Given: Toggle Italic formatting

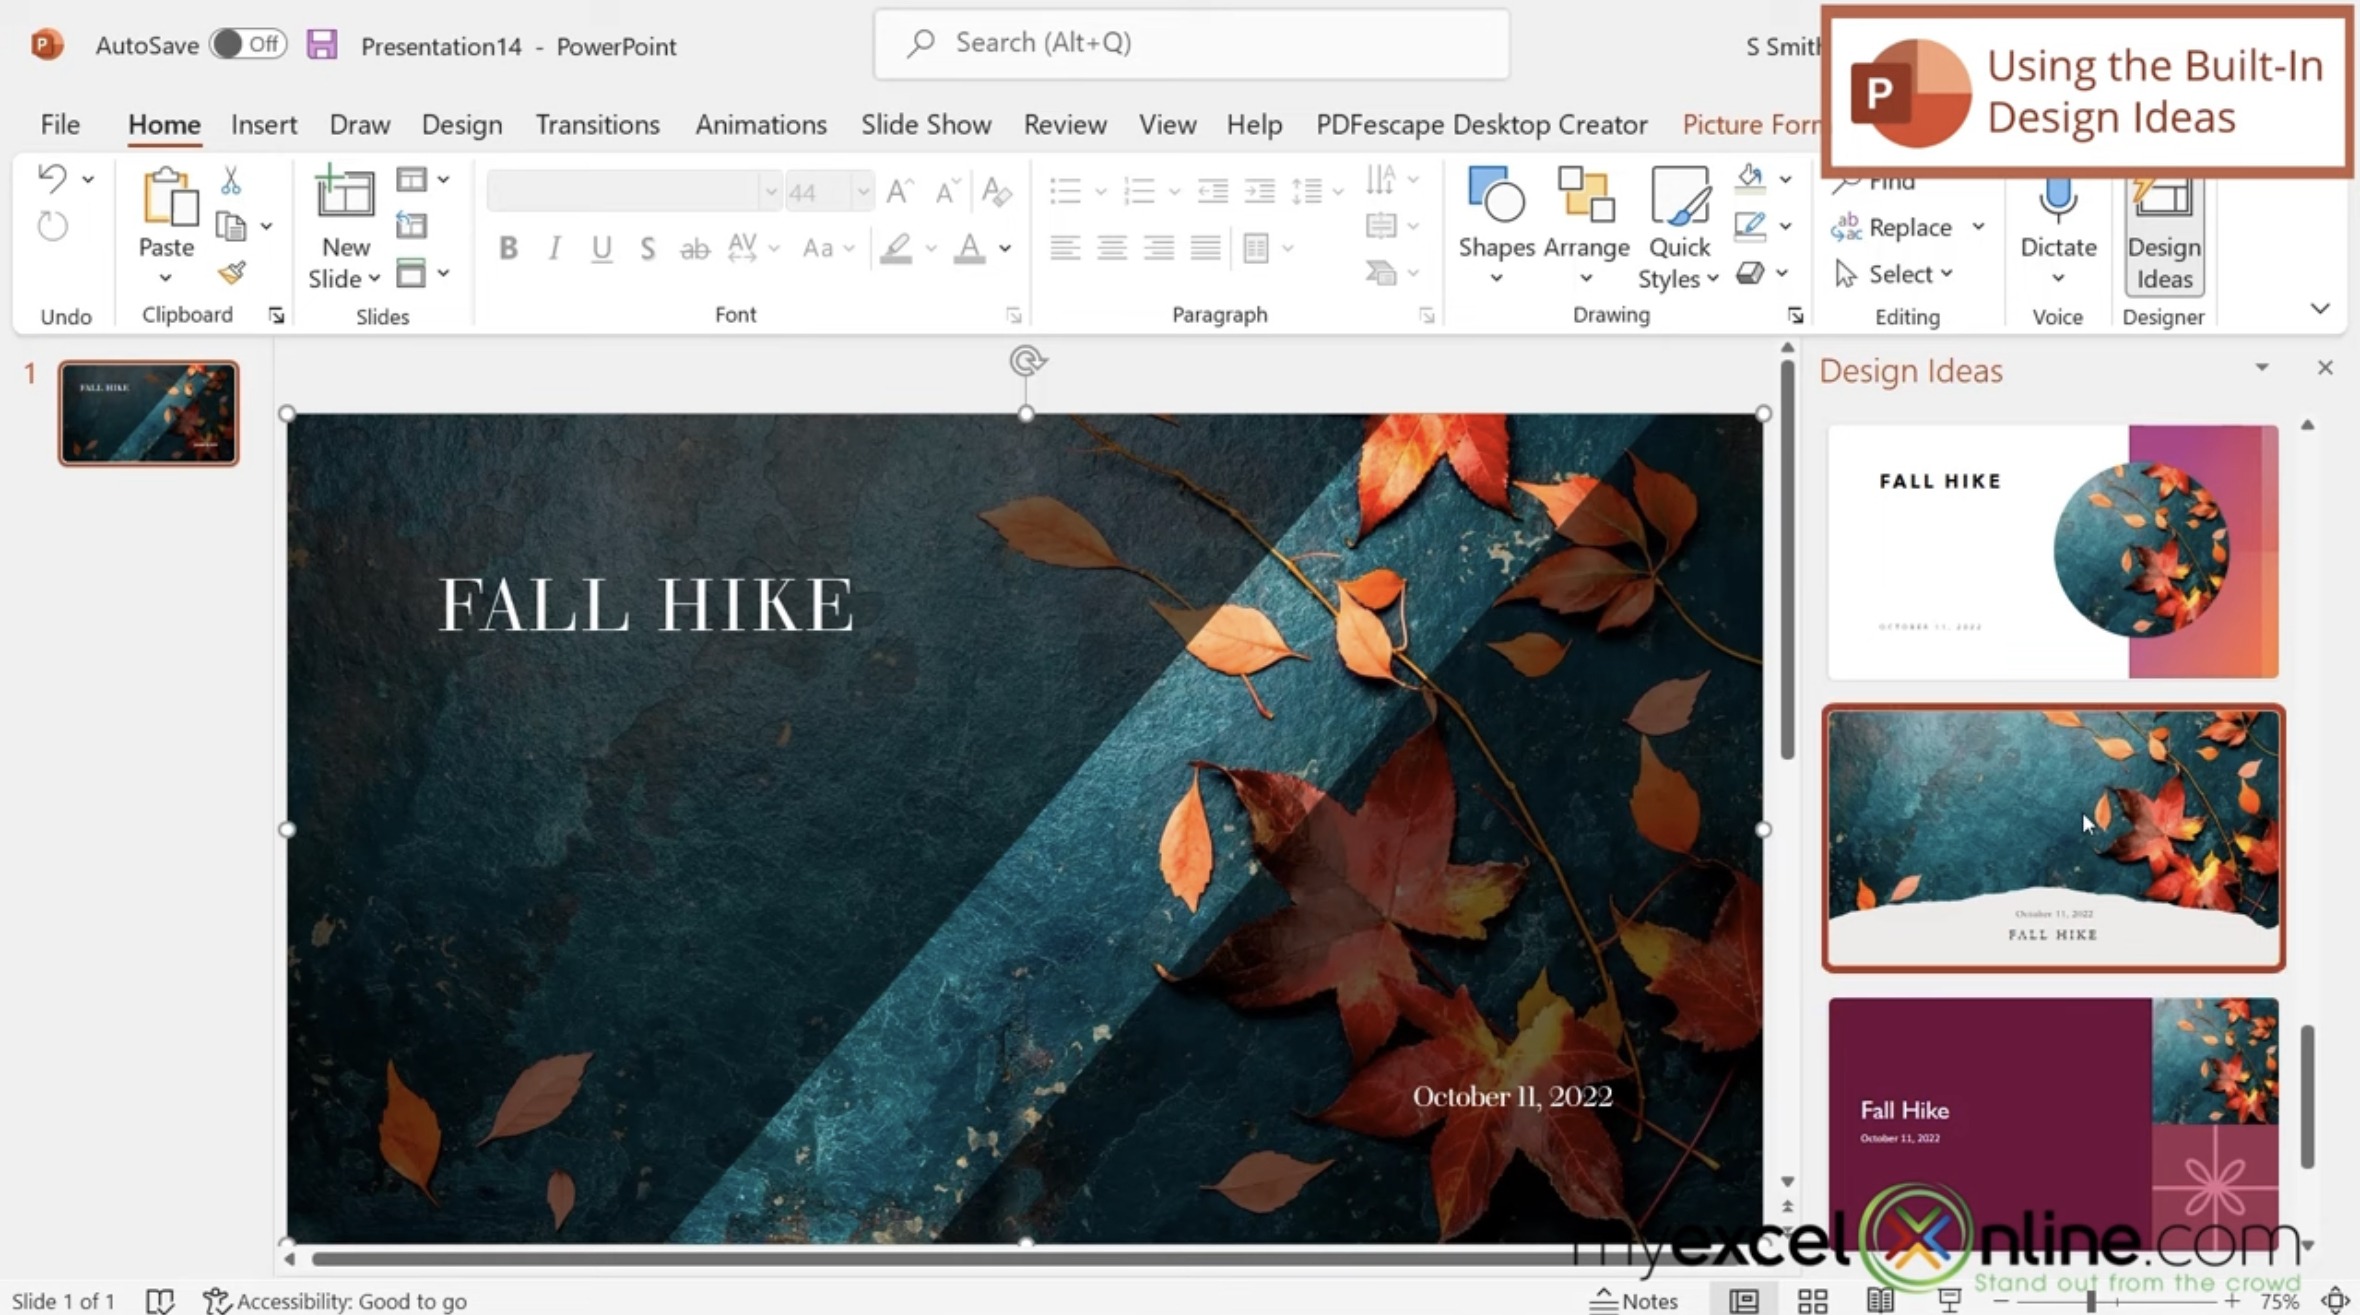Looking at the screenshot, I should click(x=554, y=248).
